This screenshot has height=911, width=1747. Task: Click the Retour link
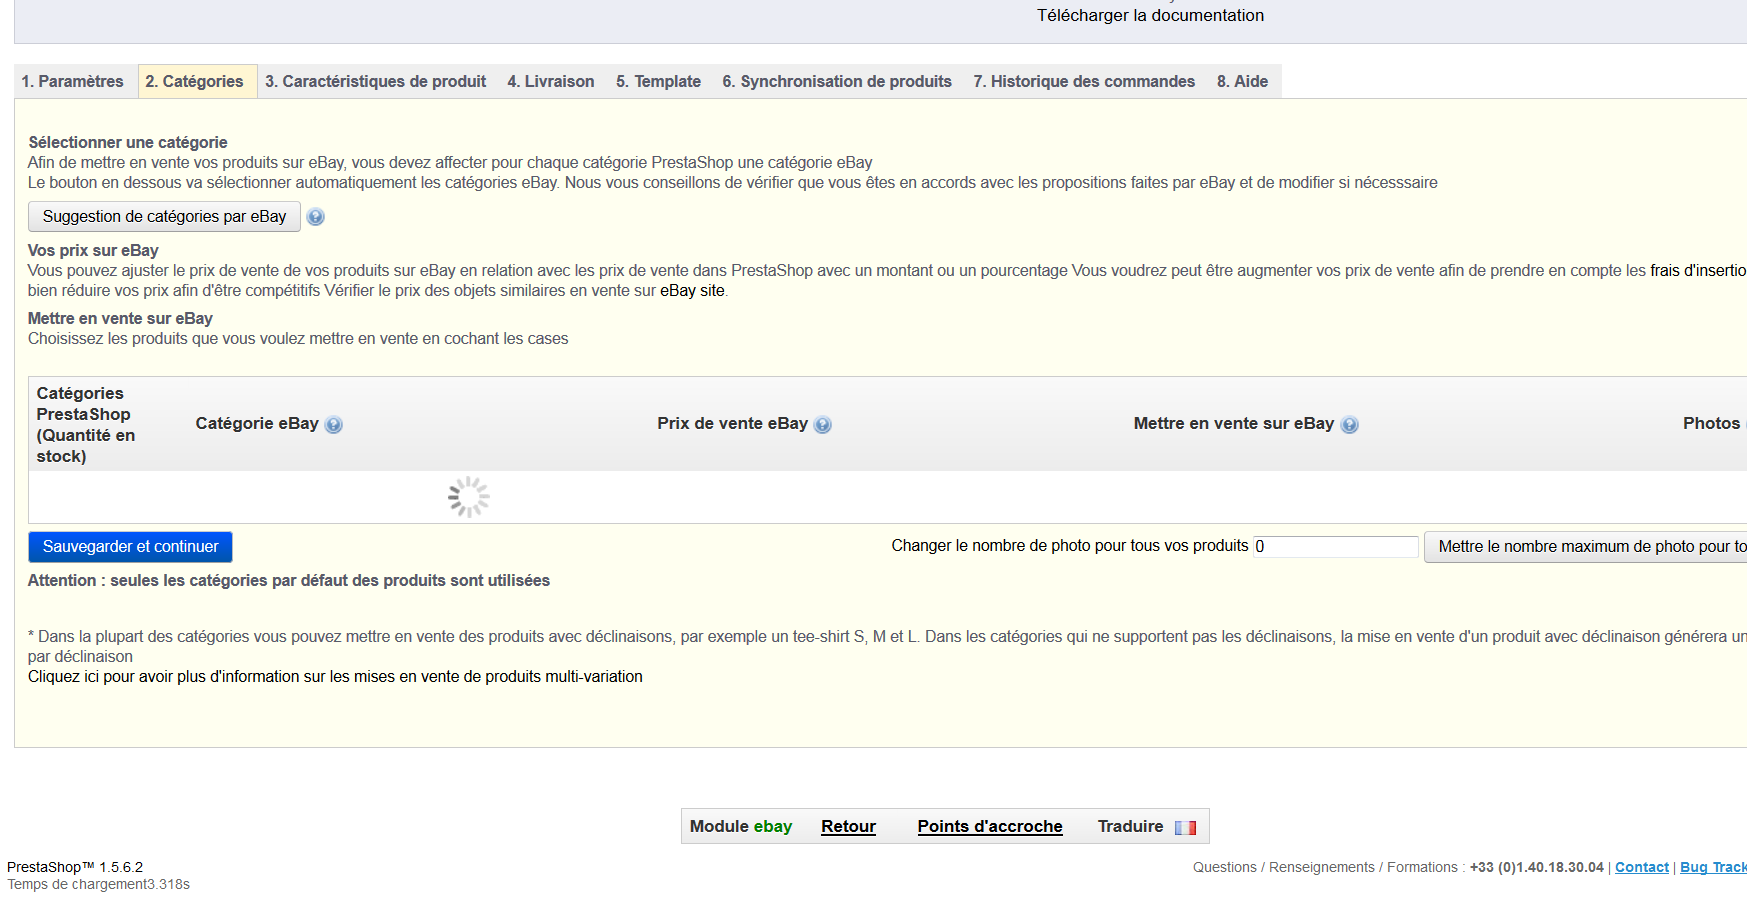click(x=848, y=827)
